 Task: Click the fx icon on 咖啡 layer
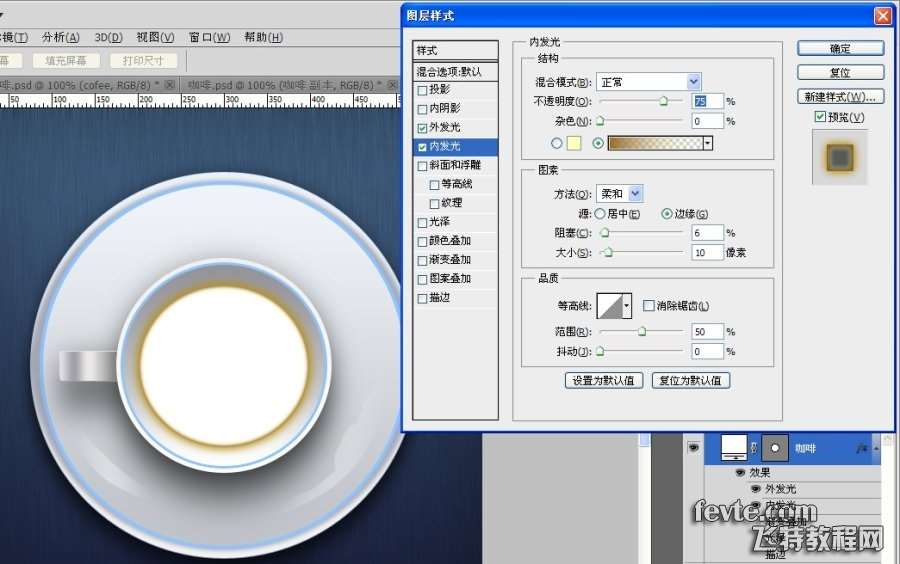pos(861,449)
